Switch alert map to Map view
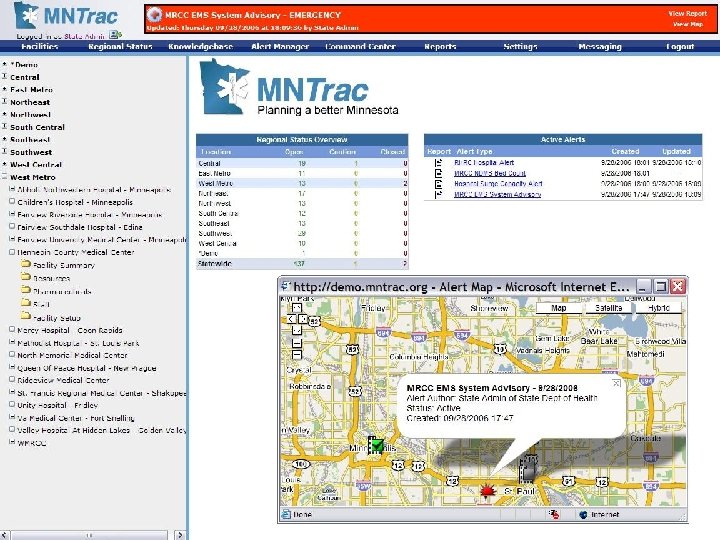Screen dimensions: 720x540 (x=558, y=308)
